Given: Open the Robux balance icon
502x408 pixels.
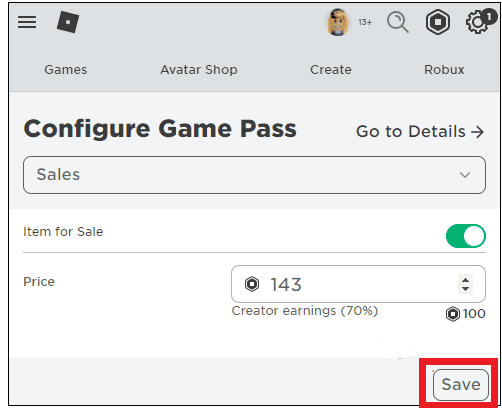Looking at the screenshot, I should coord(438,22).
